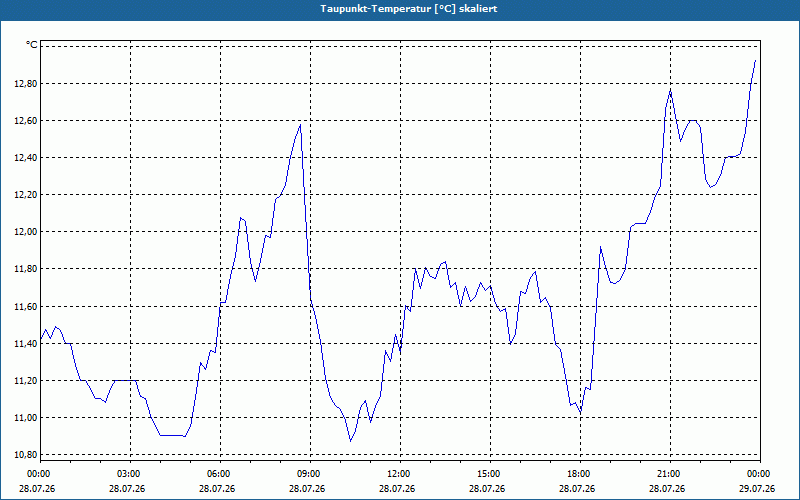The width and height of the screenshot is (800, 500).
Task: Select the '18:00' time label on the x-axis
Action: 580,474
